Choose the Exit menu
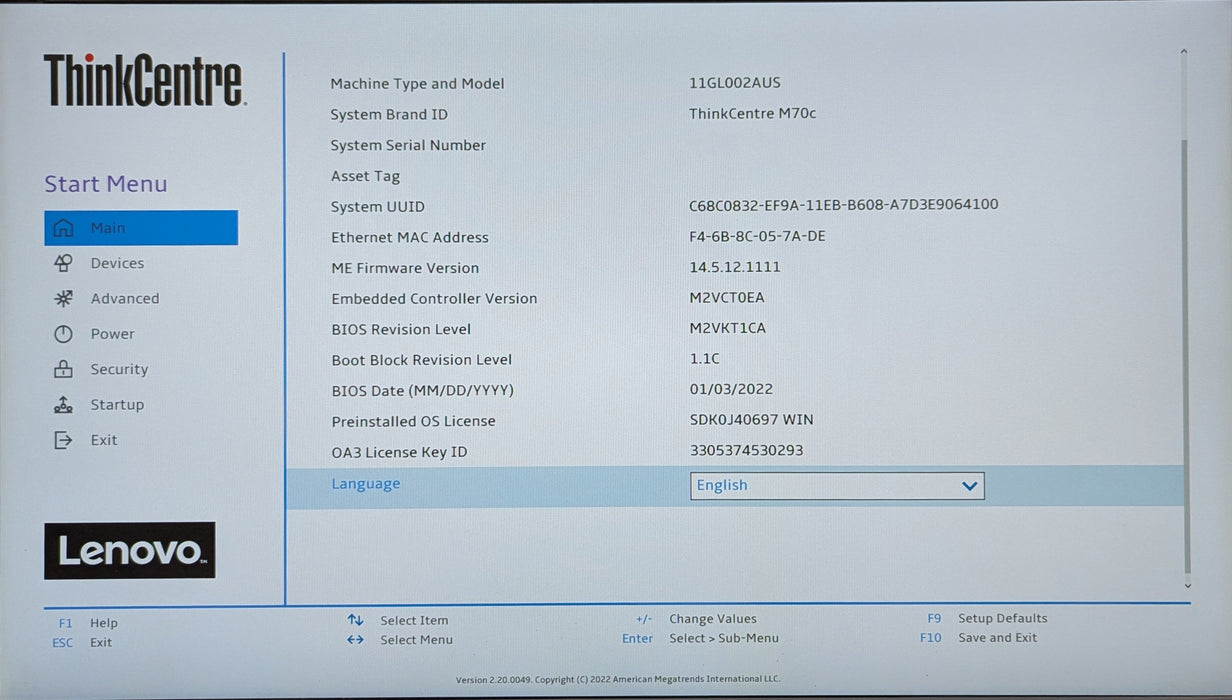Viewport: 1232px width, 700px height. click(x=104, y=440)
